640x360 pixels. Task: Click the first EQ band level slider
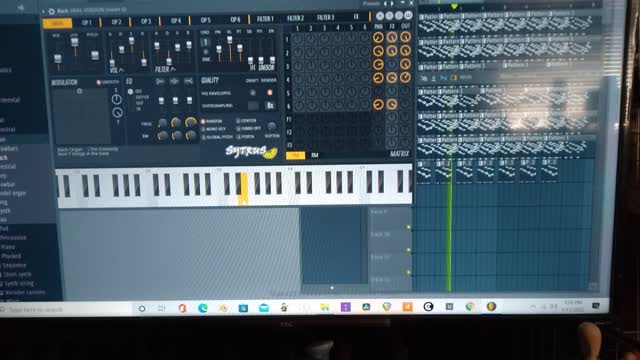coord(161,100)
